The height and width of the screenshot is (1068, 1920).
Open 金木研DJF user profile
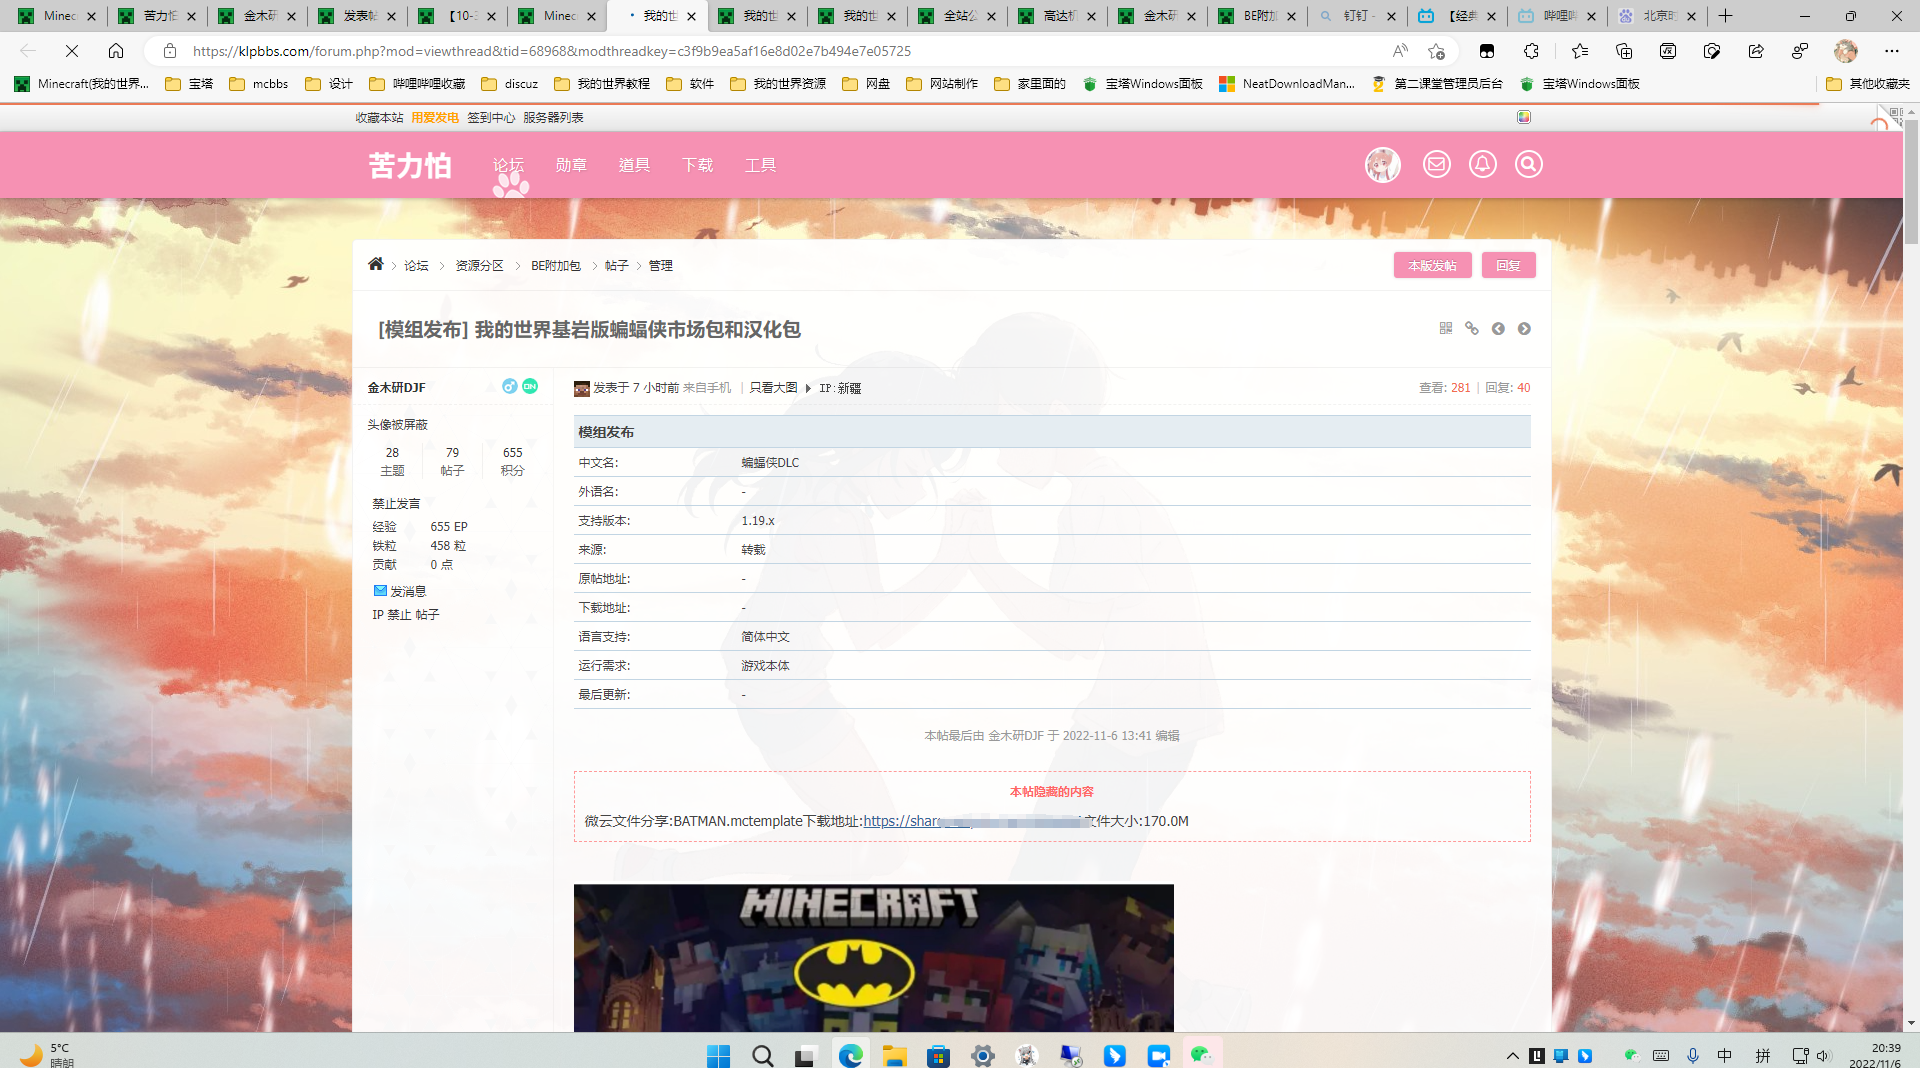coord(396,388)
